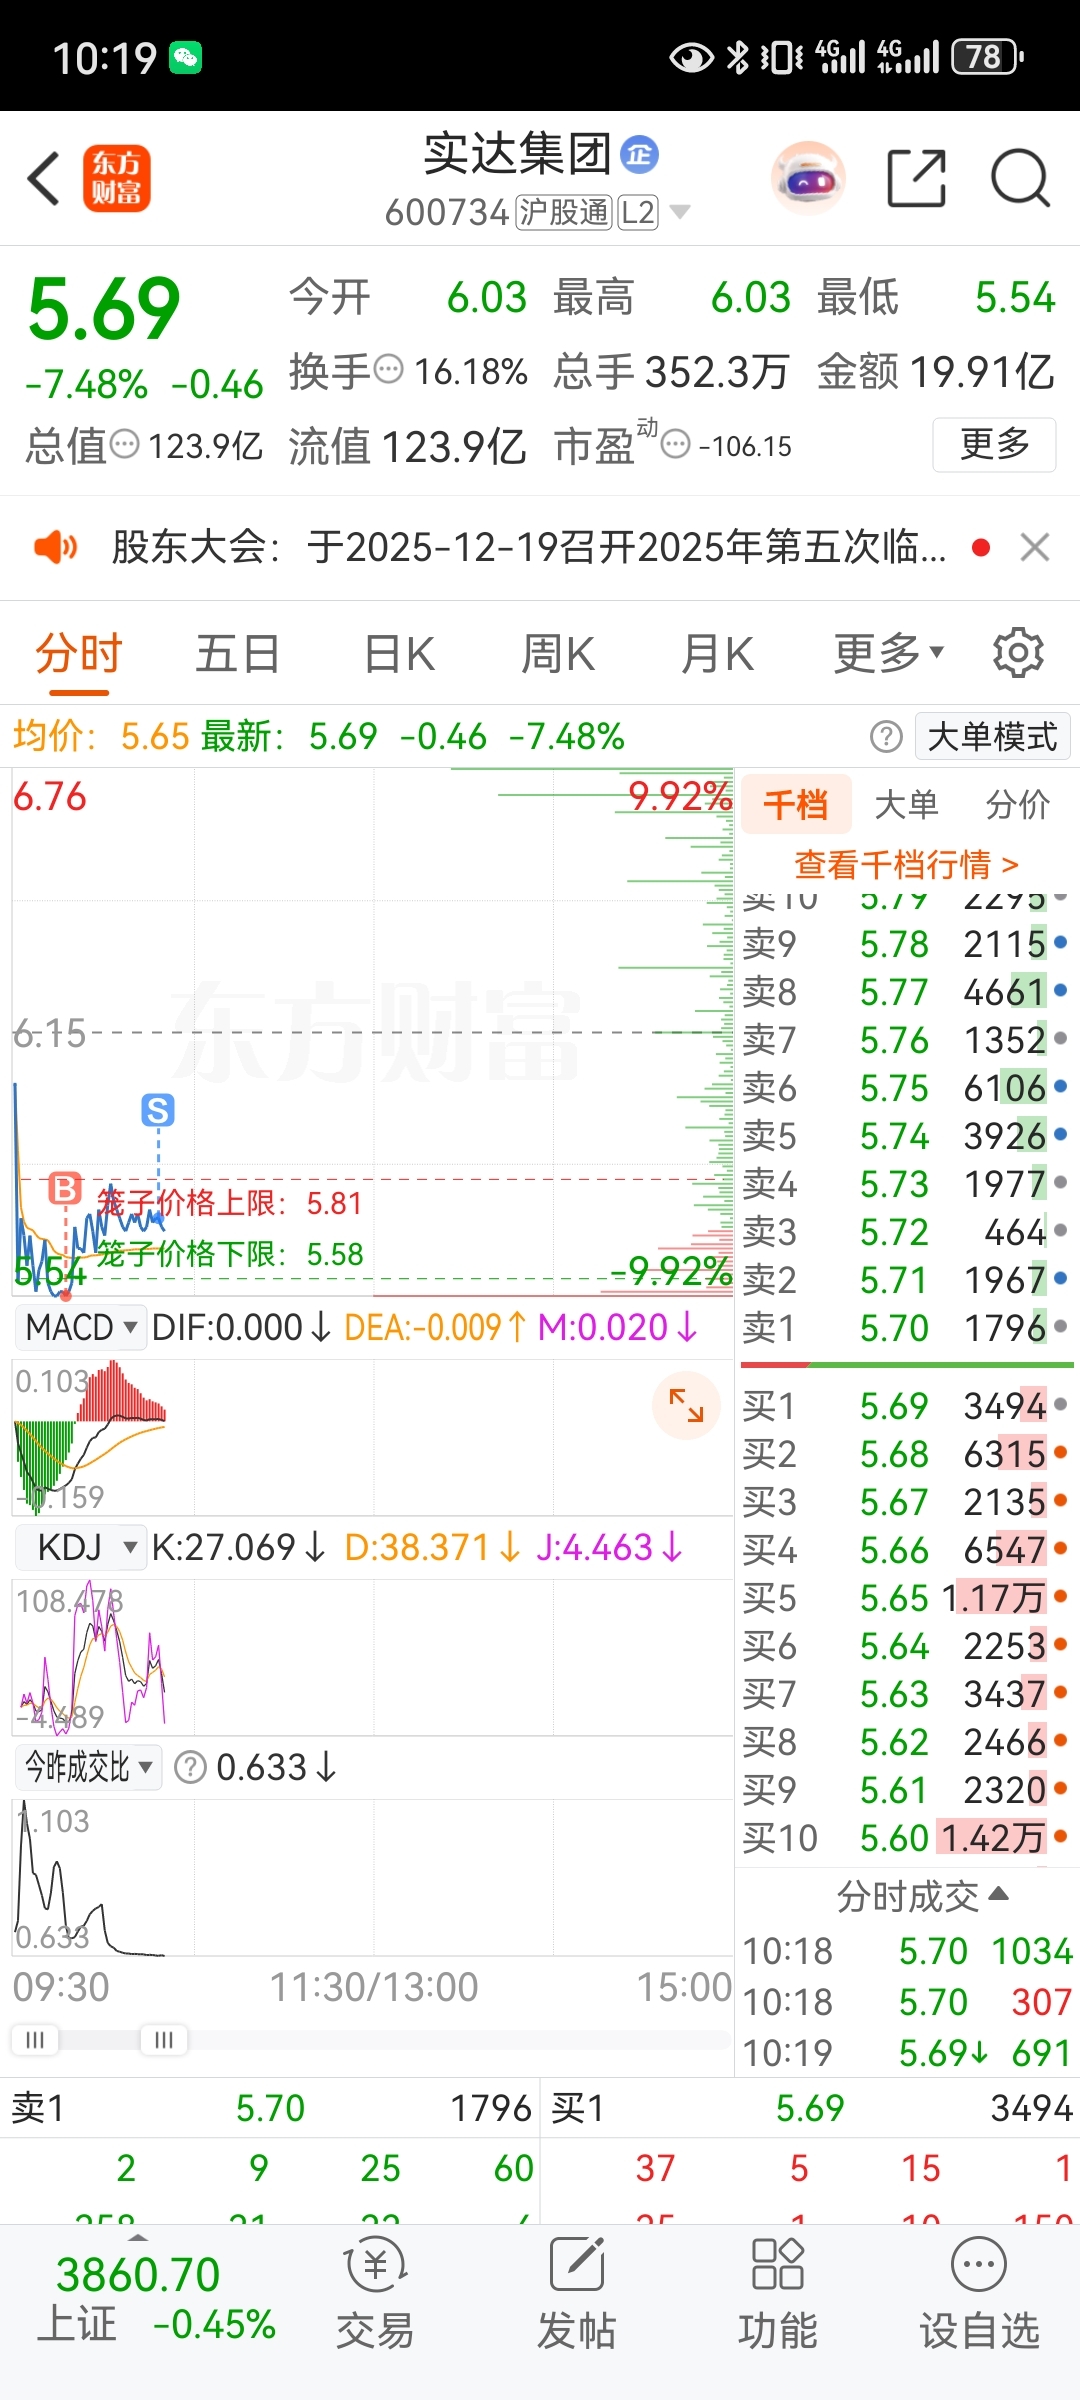Image resolution: width=1080 pixels, height=2400 pixels.
Task: Open the 更多 chart period dropdown
Action: click(888, 653)
